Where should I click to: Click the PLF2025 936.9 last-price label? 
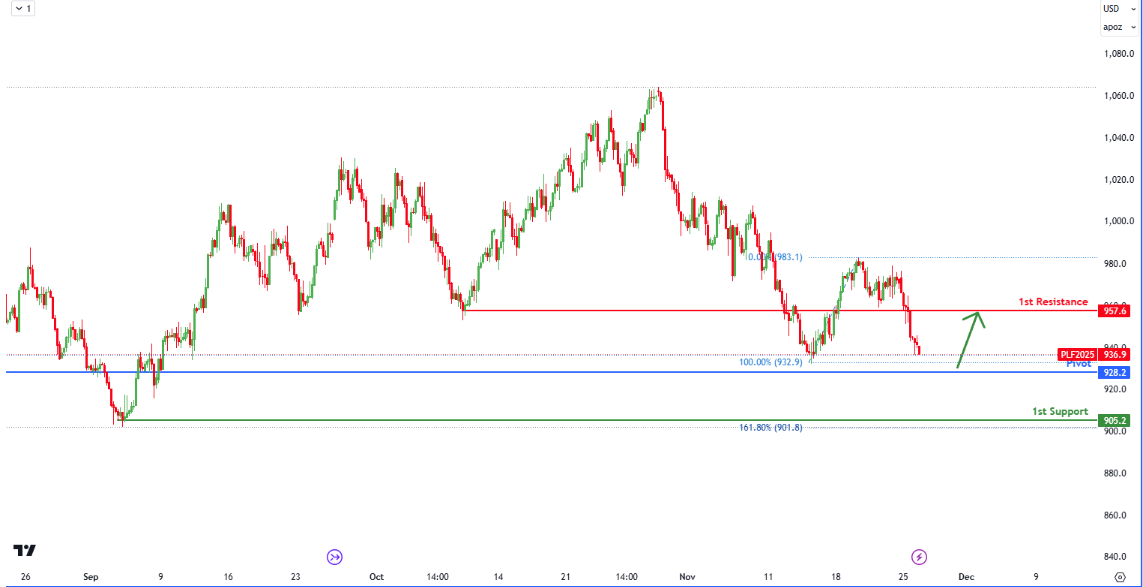(x=1096, y=354)
